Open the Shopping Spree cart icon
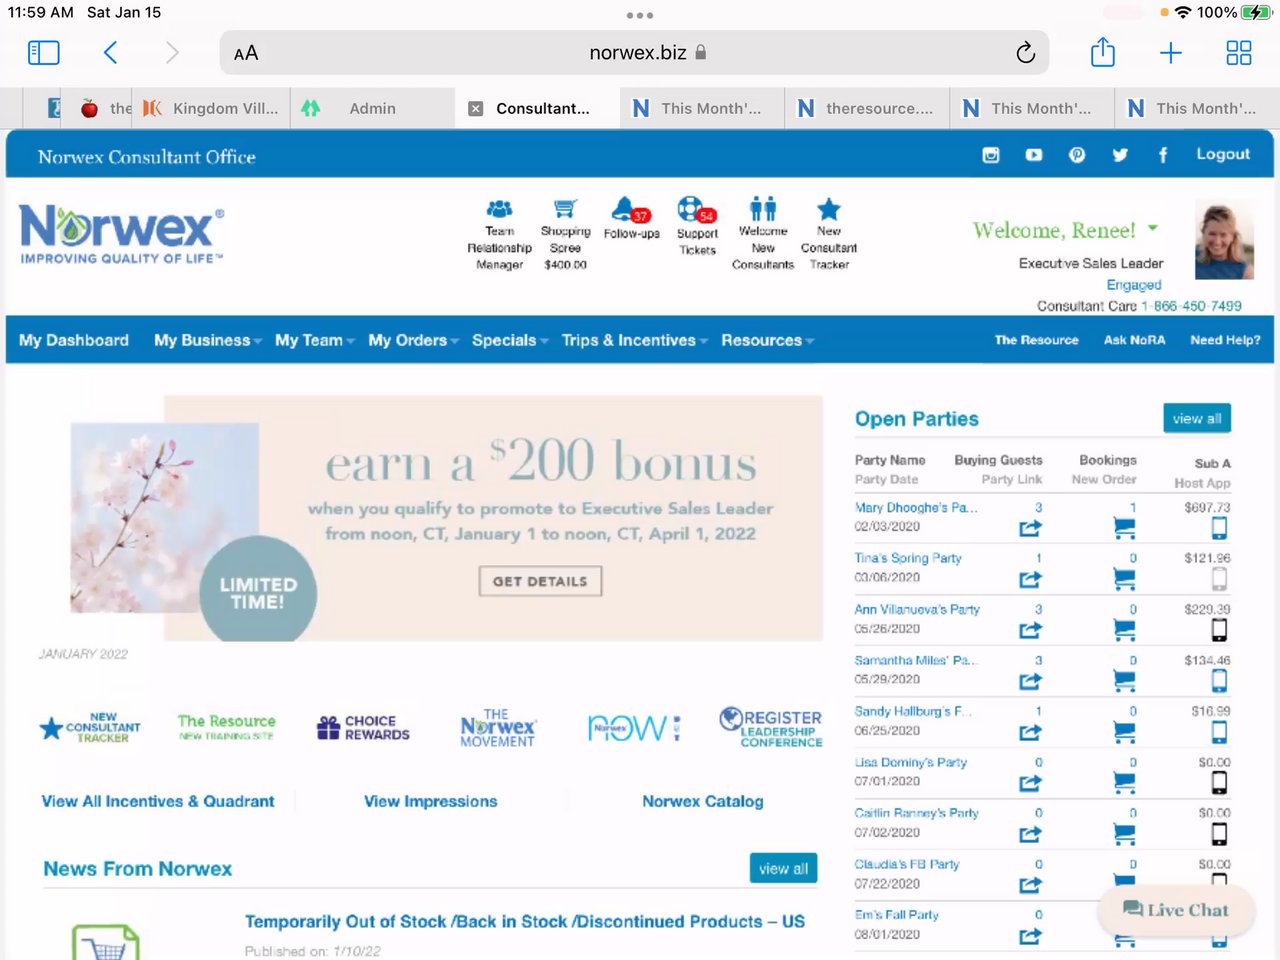 click(565, 209)
